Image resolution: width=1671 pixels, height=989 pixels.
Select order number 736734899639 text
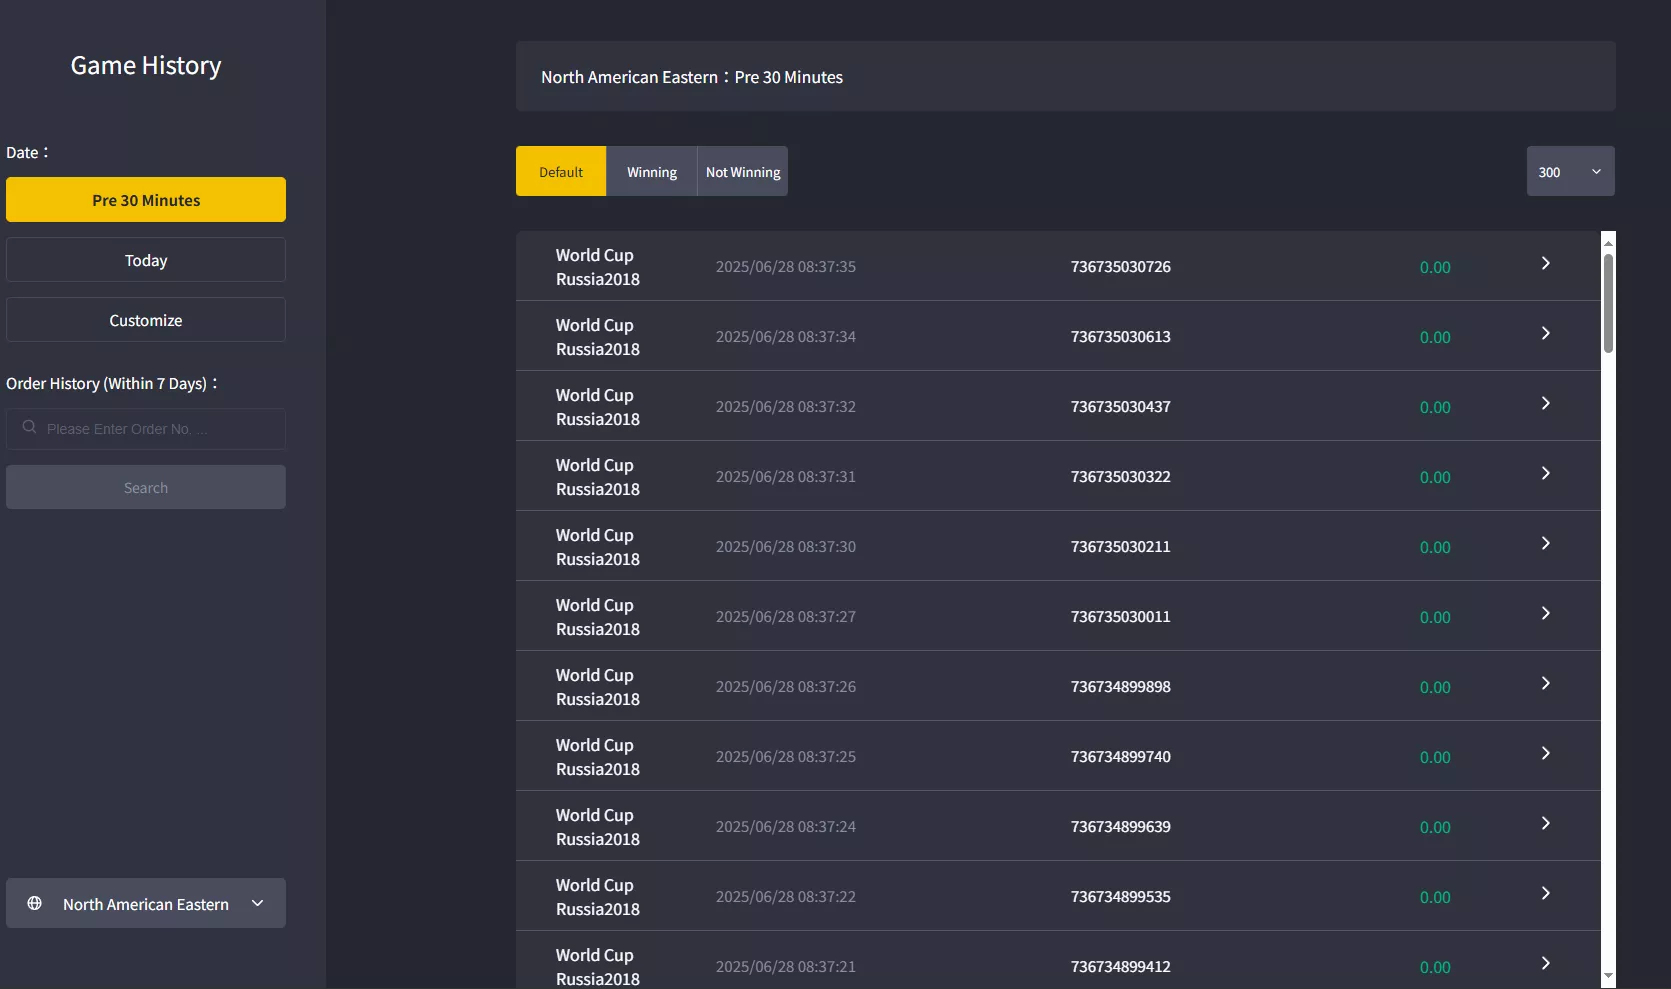[1120, 827]
